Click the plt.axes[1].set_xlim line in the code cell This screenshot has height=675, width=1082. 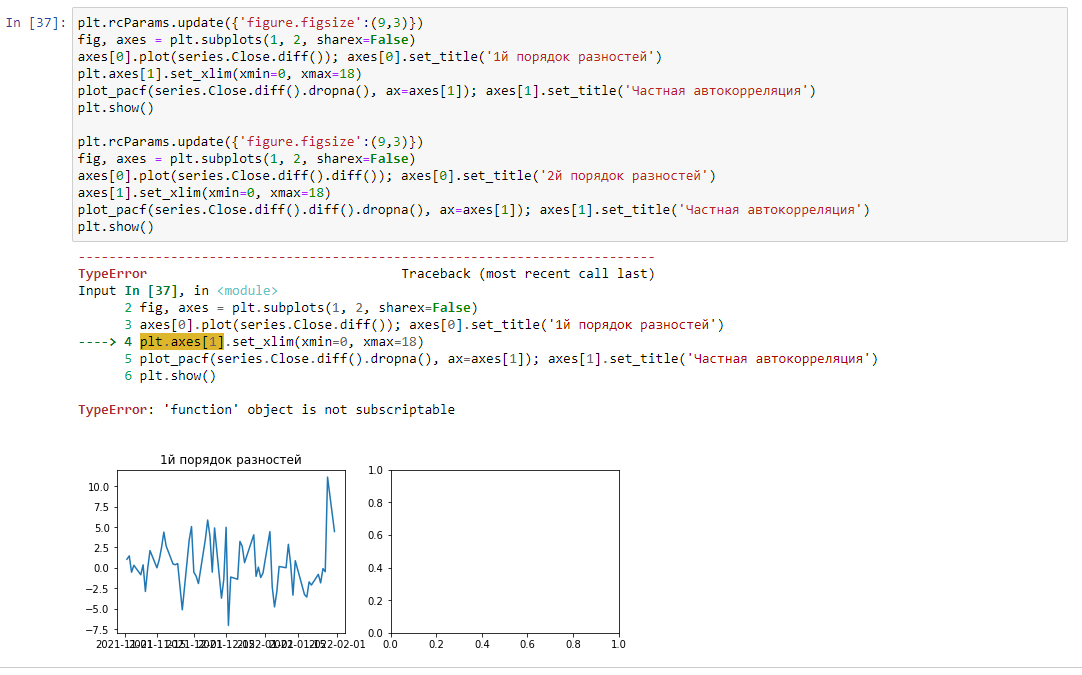[219, 74]
